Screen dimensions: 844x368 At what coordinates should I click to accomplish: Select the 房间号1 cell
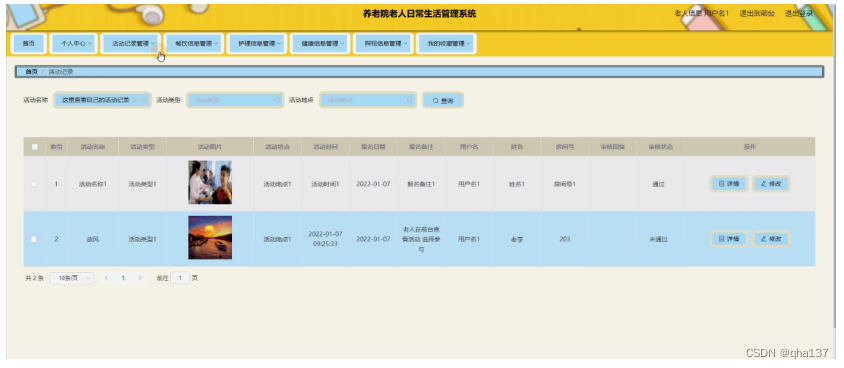(x=565, y=184)
